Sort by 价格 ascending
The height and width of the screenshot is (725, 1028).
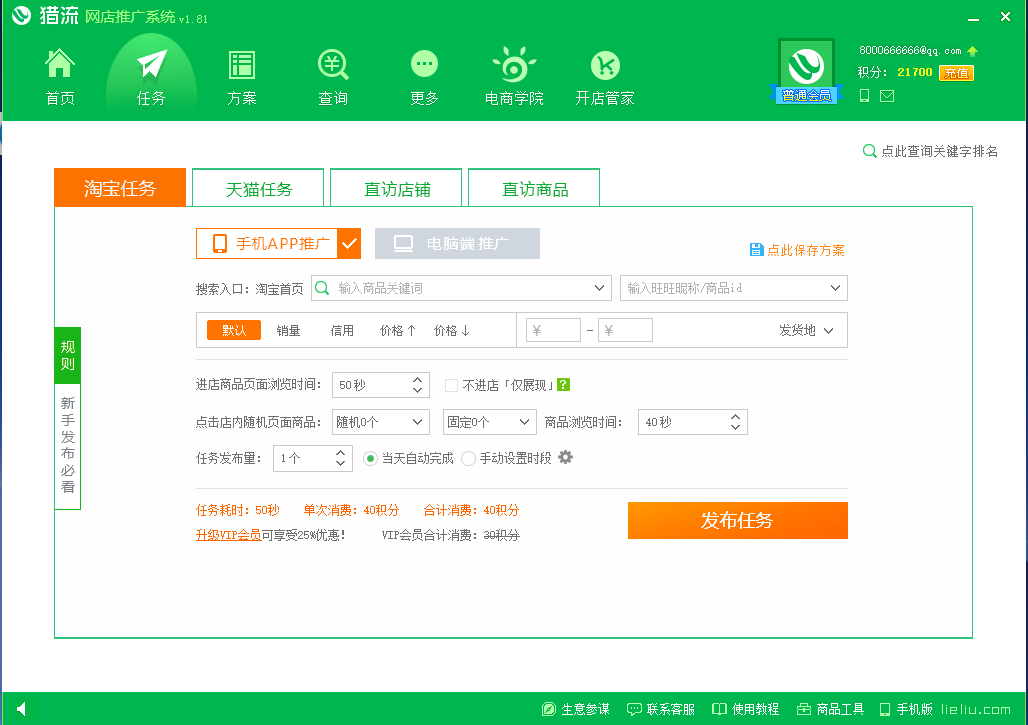397,330
